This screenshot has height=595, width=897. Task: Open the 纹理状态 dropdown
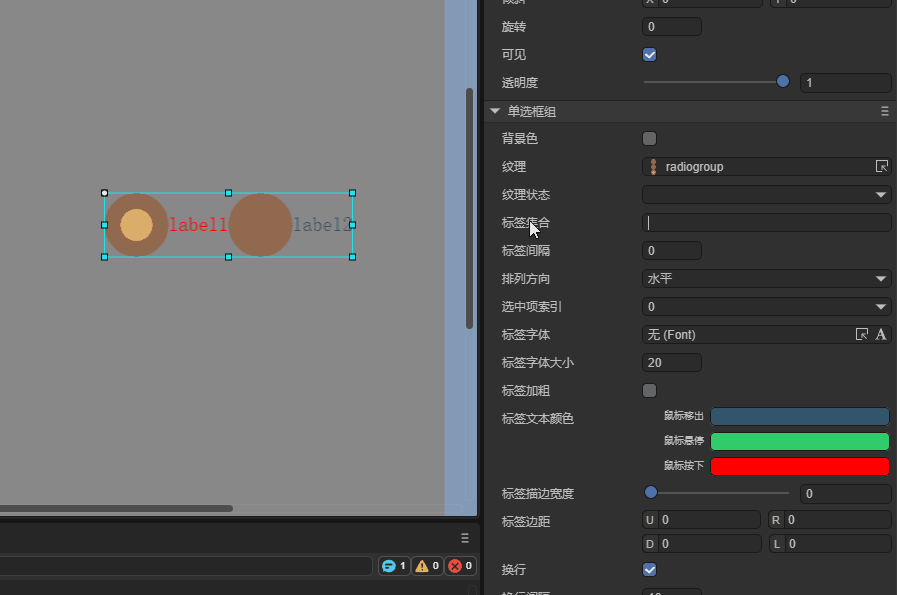(766, 194)
